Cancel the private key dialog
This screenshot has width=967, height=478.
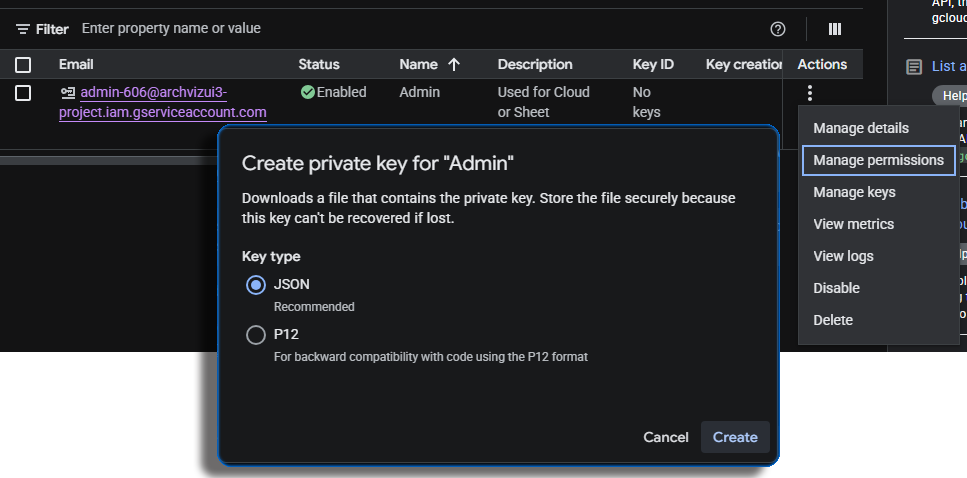(666, 437)
